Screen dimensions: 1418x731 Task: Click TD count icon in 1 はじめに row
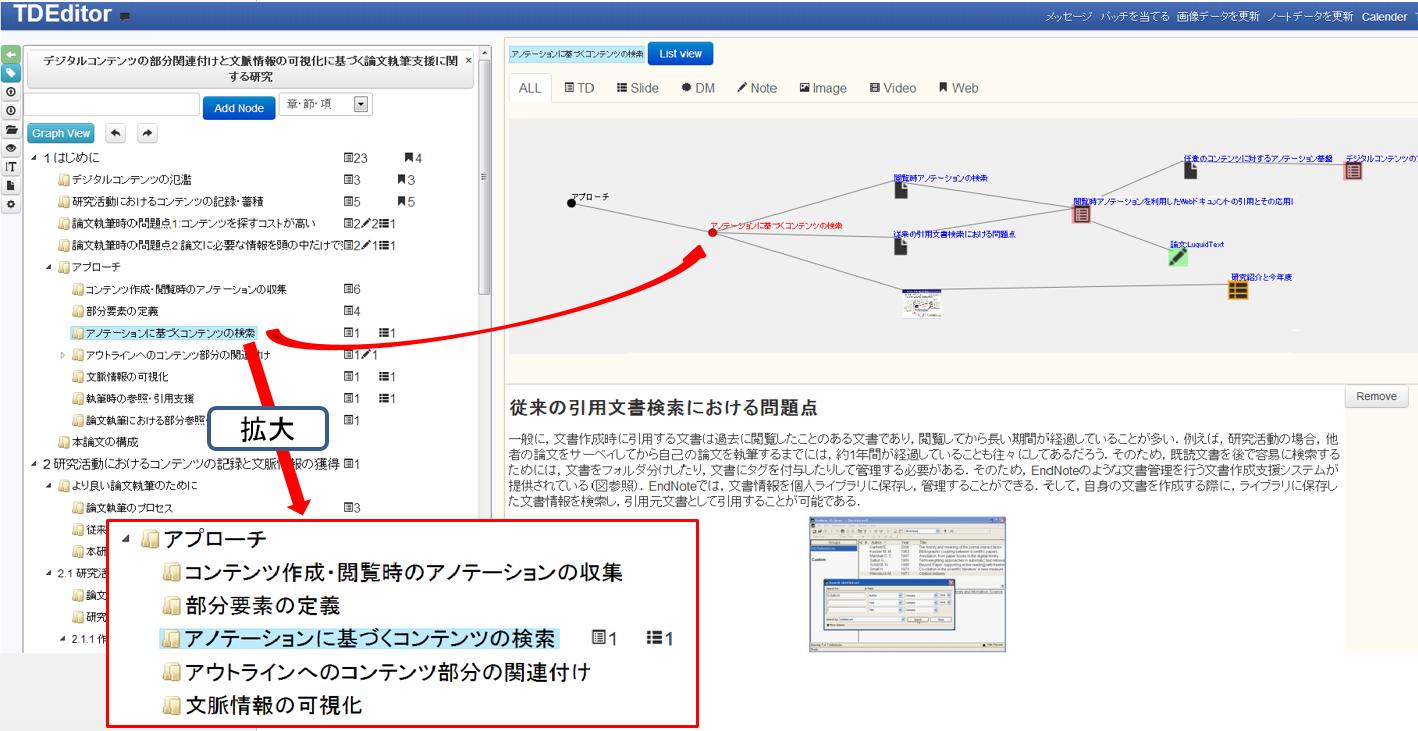349,158
